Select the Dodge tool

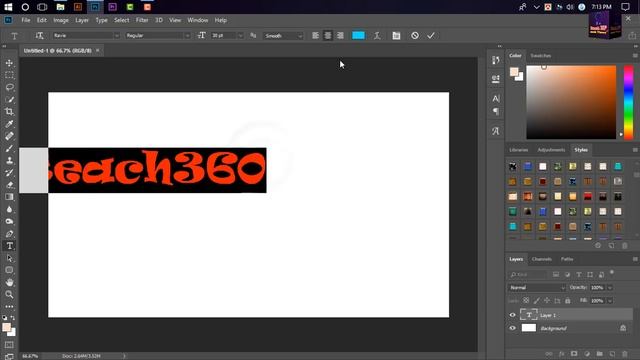pos(9,221)
